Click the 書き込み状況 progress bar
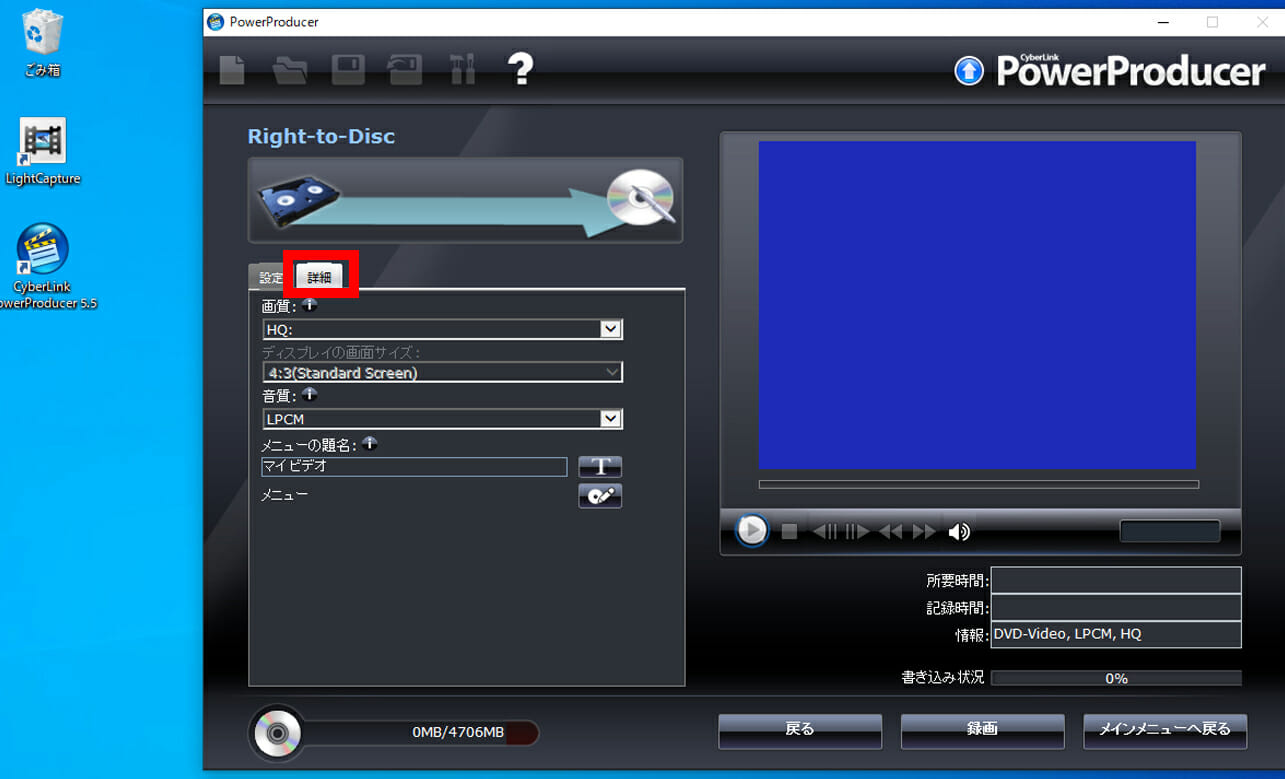Image resolution: width=1285 pixels, height=779 pixels. (x=1116, y=678)
